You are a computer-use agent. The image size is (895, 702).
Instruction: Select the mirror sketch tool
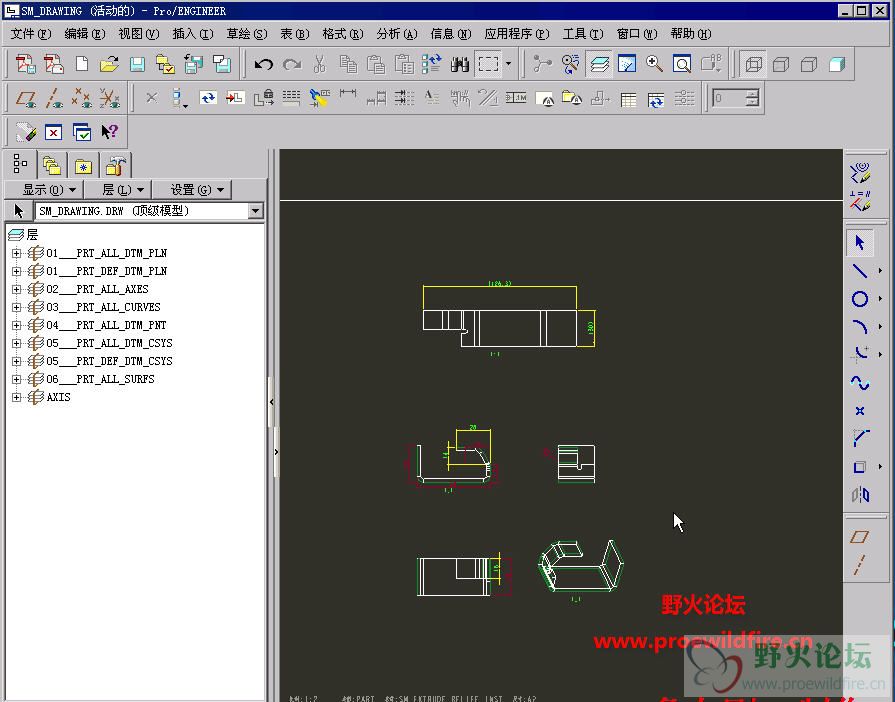[x=860, y=495]
